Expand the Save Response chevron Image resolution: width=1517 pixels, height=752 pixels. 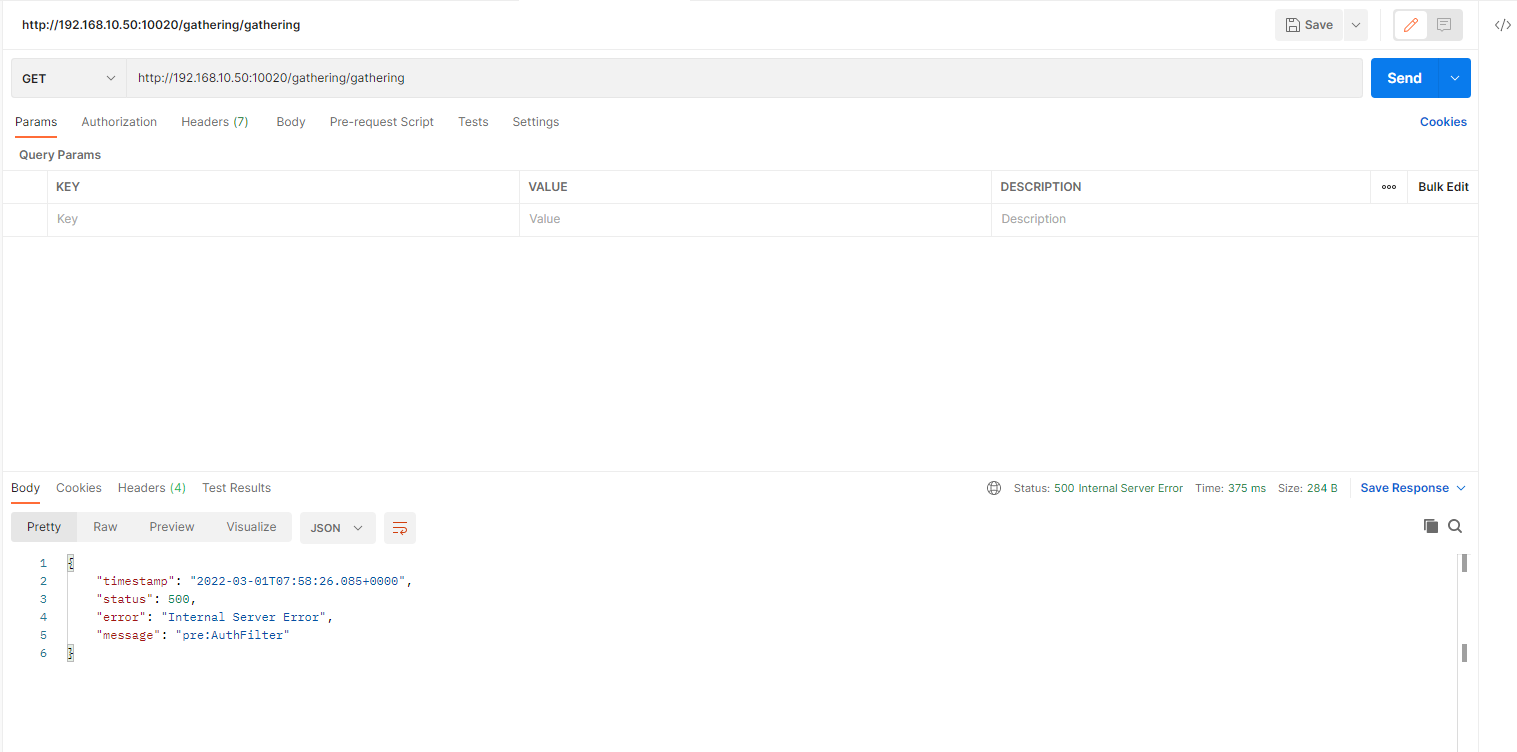1461,488
